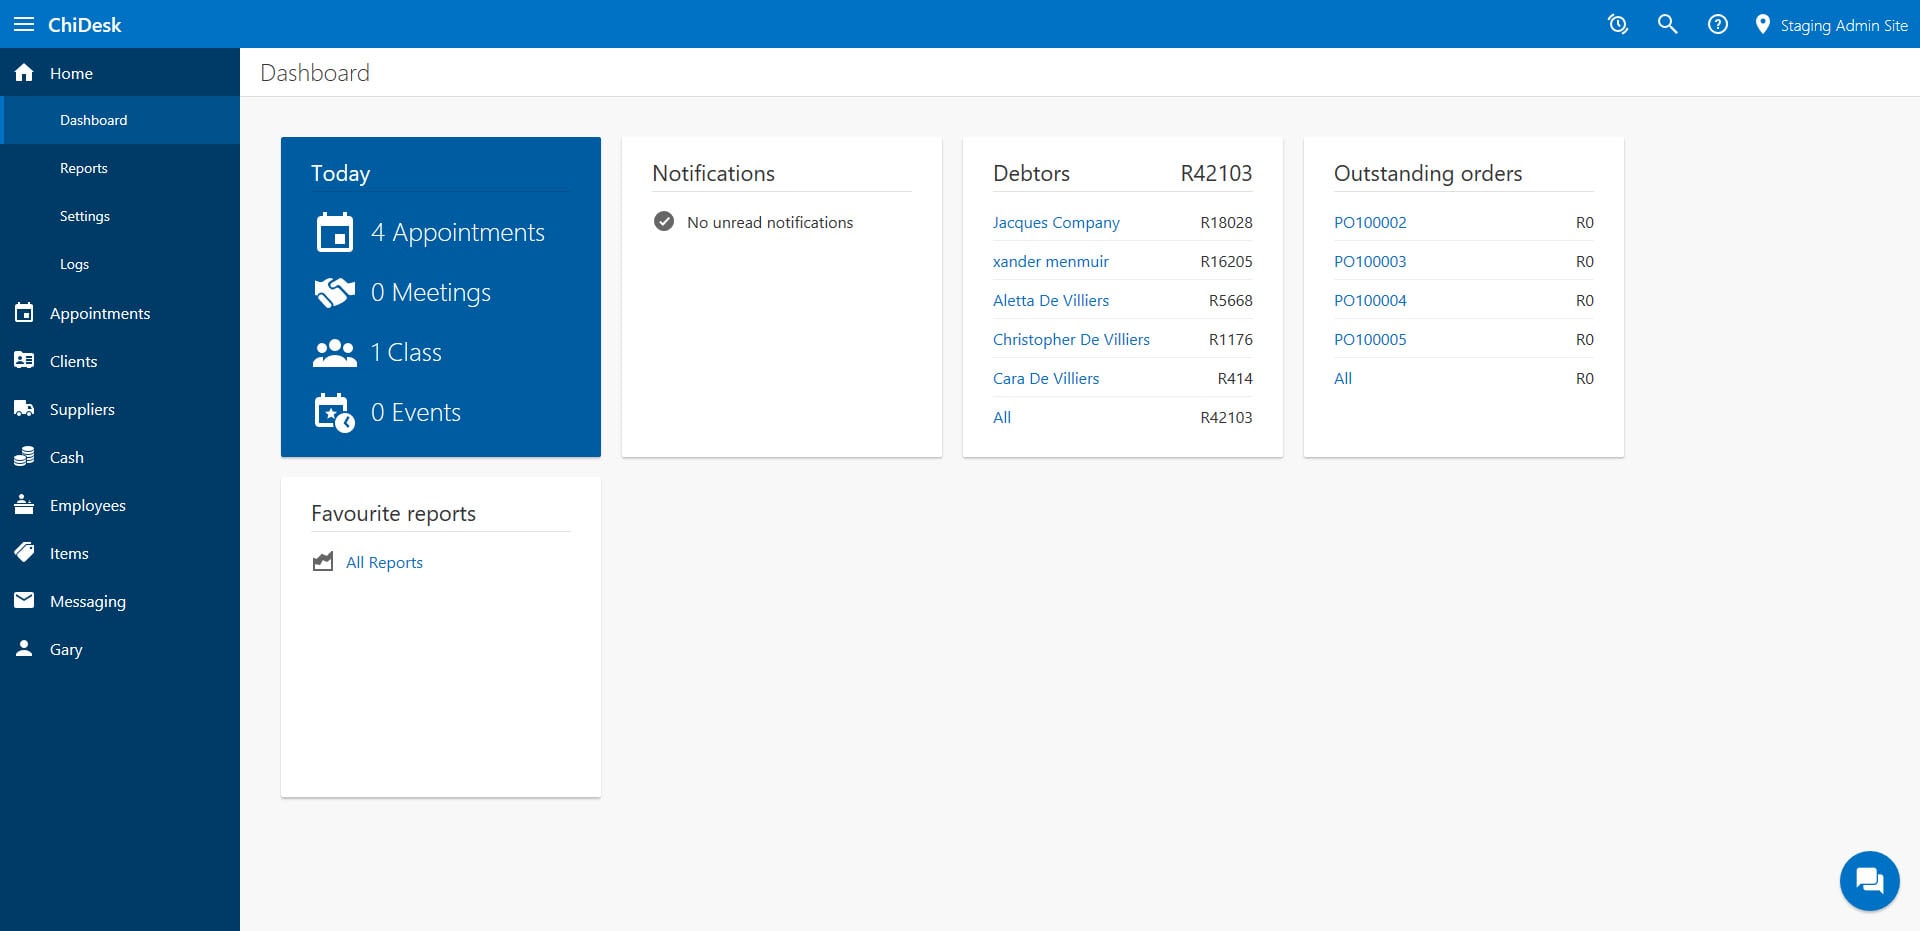
Task: Open the Logs page
Action: 74,263
